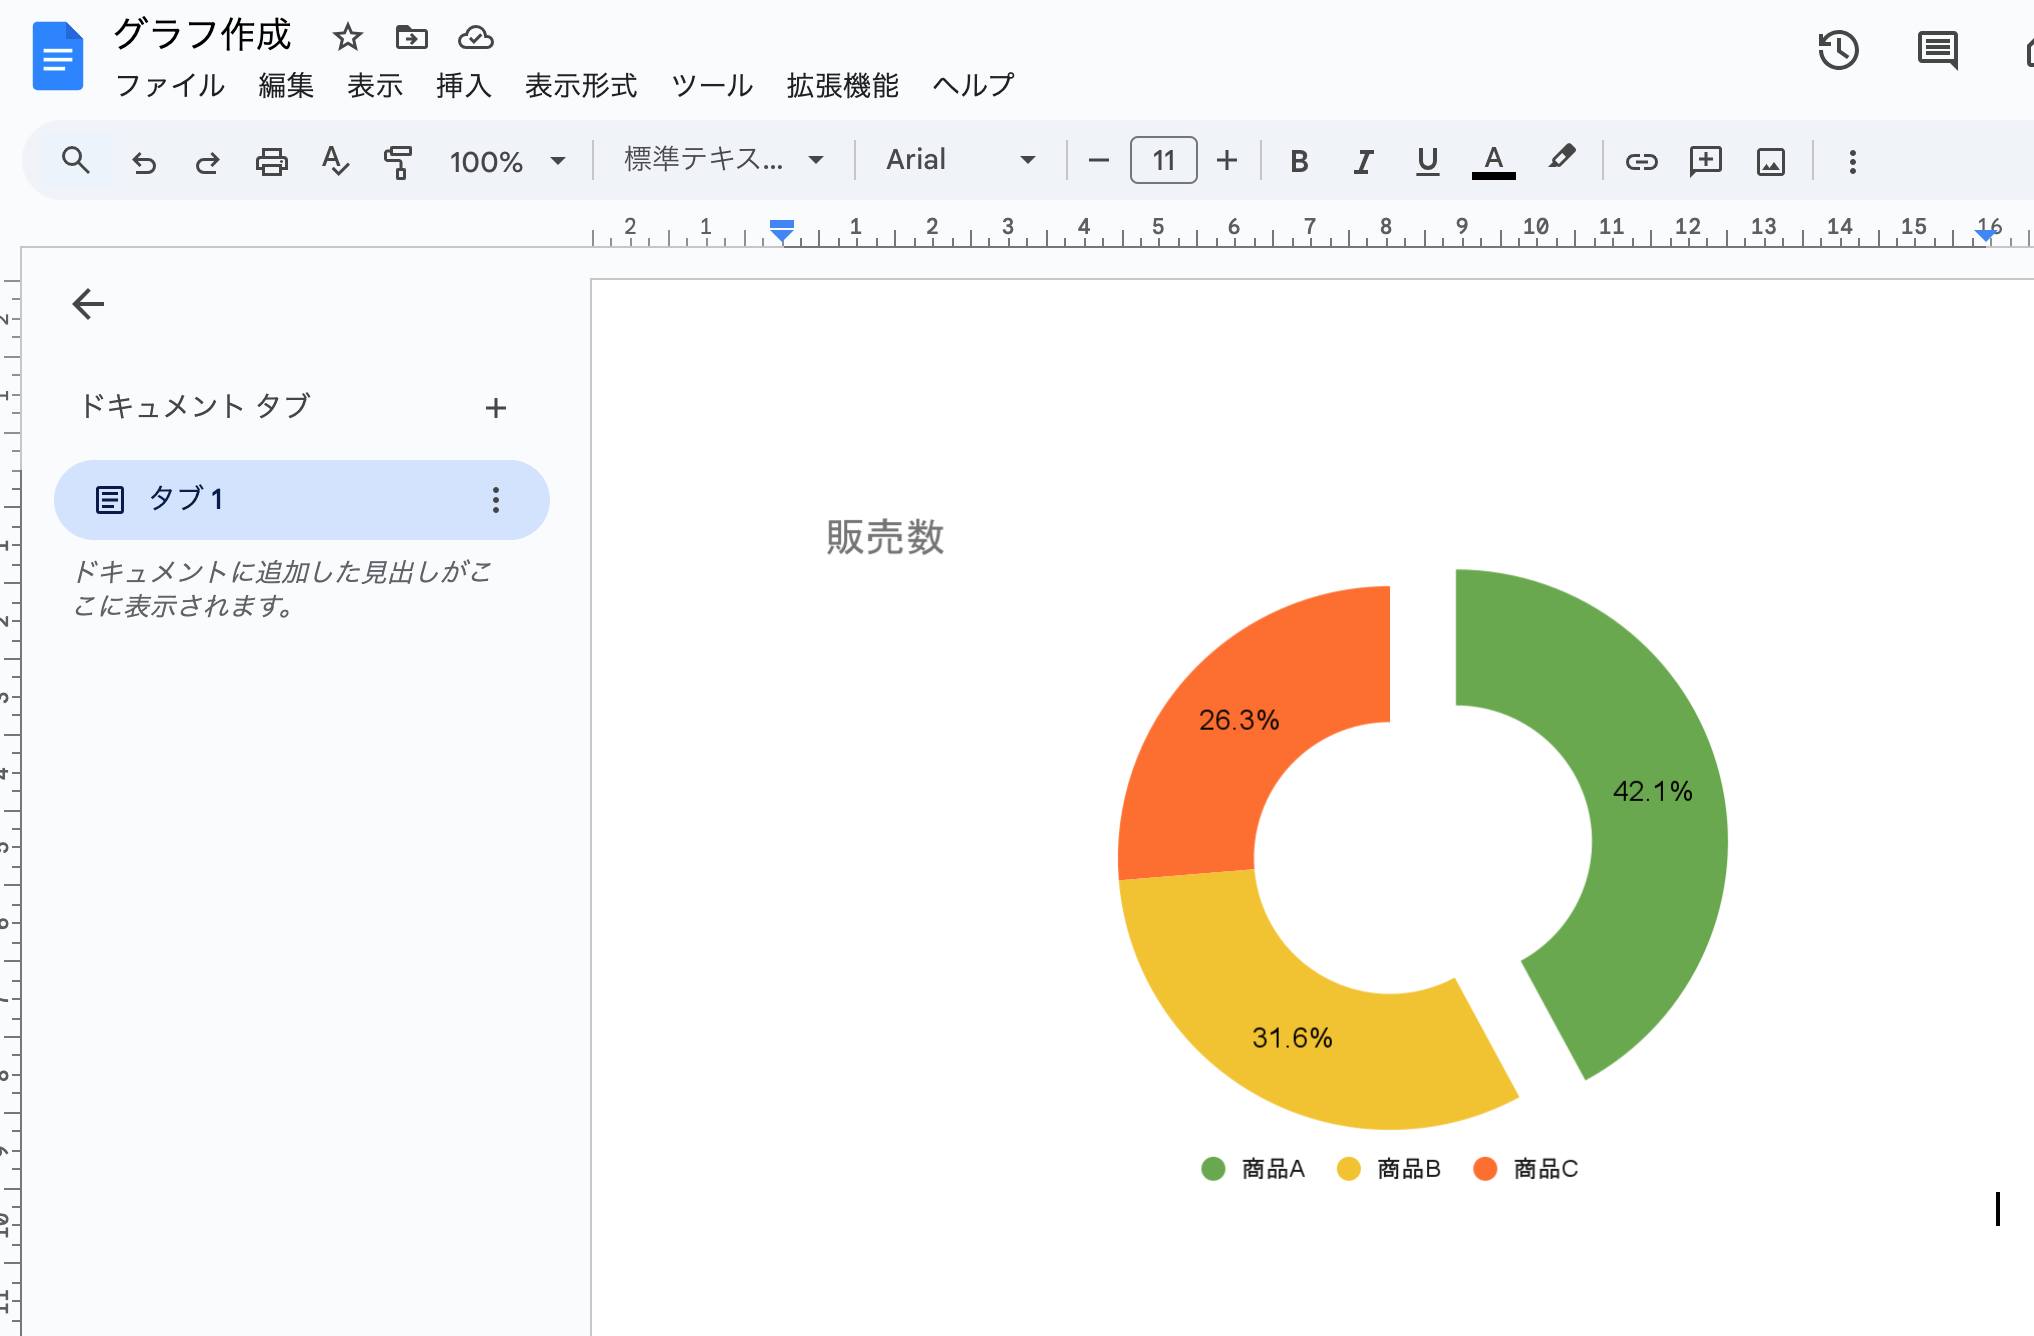Toggle underline formatting

tap(1427, 160)
